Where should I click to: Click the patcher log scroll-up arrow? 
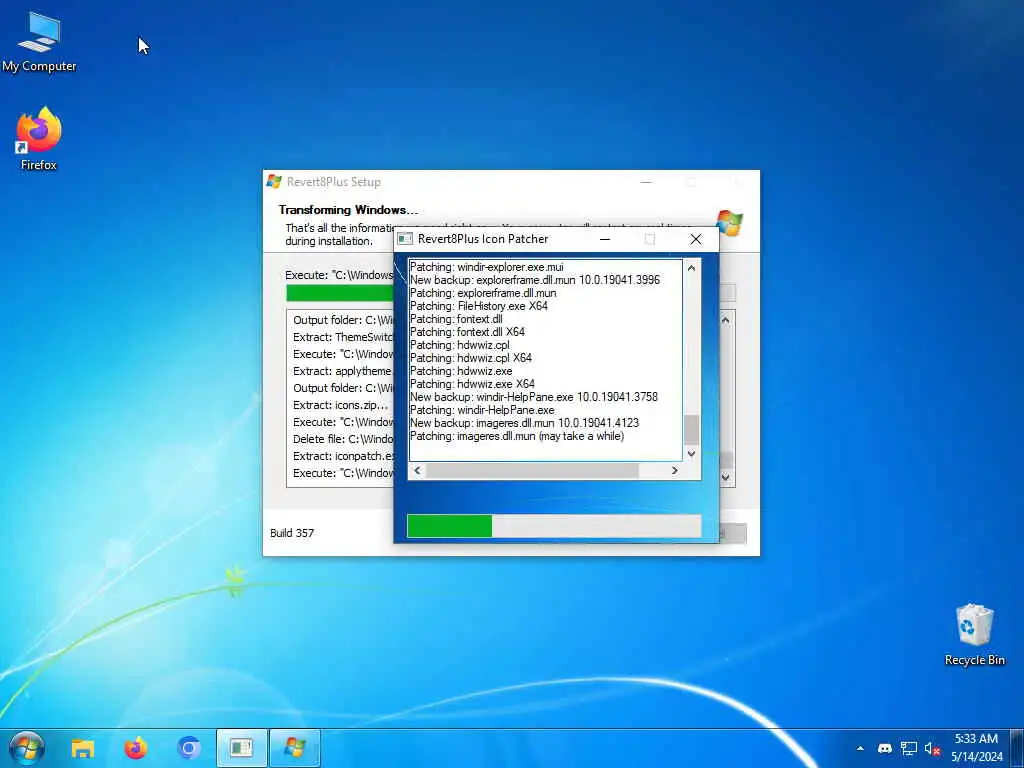(x=691, y=268)
